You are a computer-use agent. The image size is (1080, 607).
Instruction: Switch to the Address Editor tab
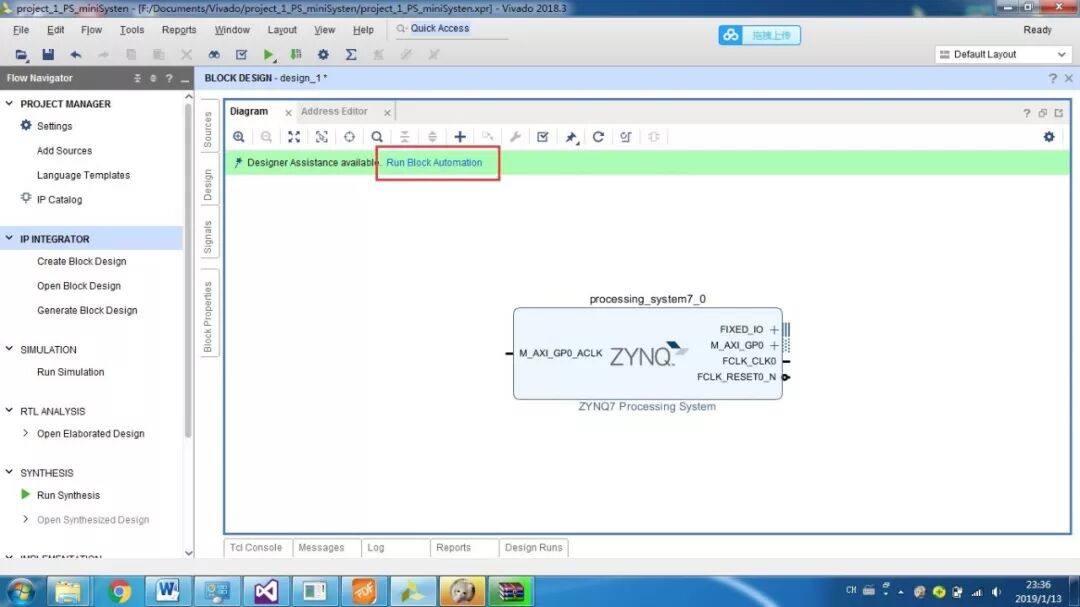click(x=334, y=112)
